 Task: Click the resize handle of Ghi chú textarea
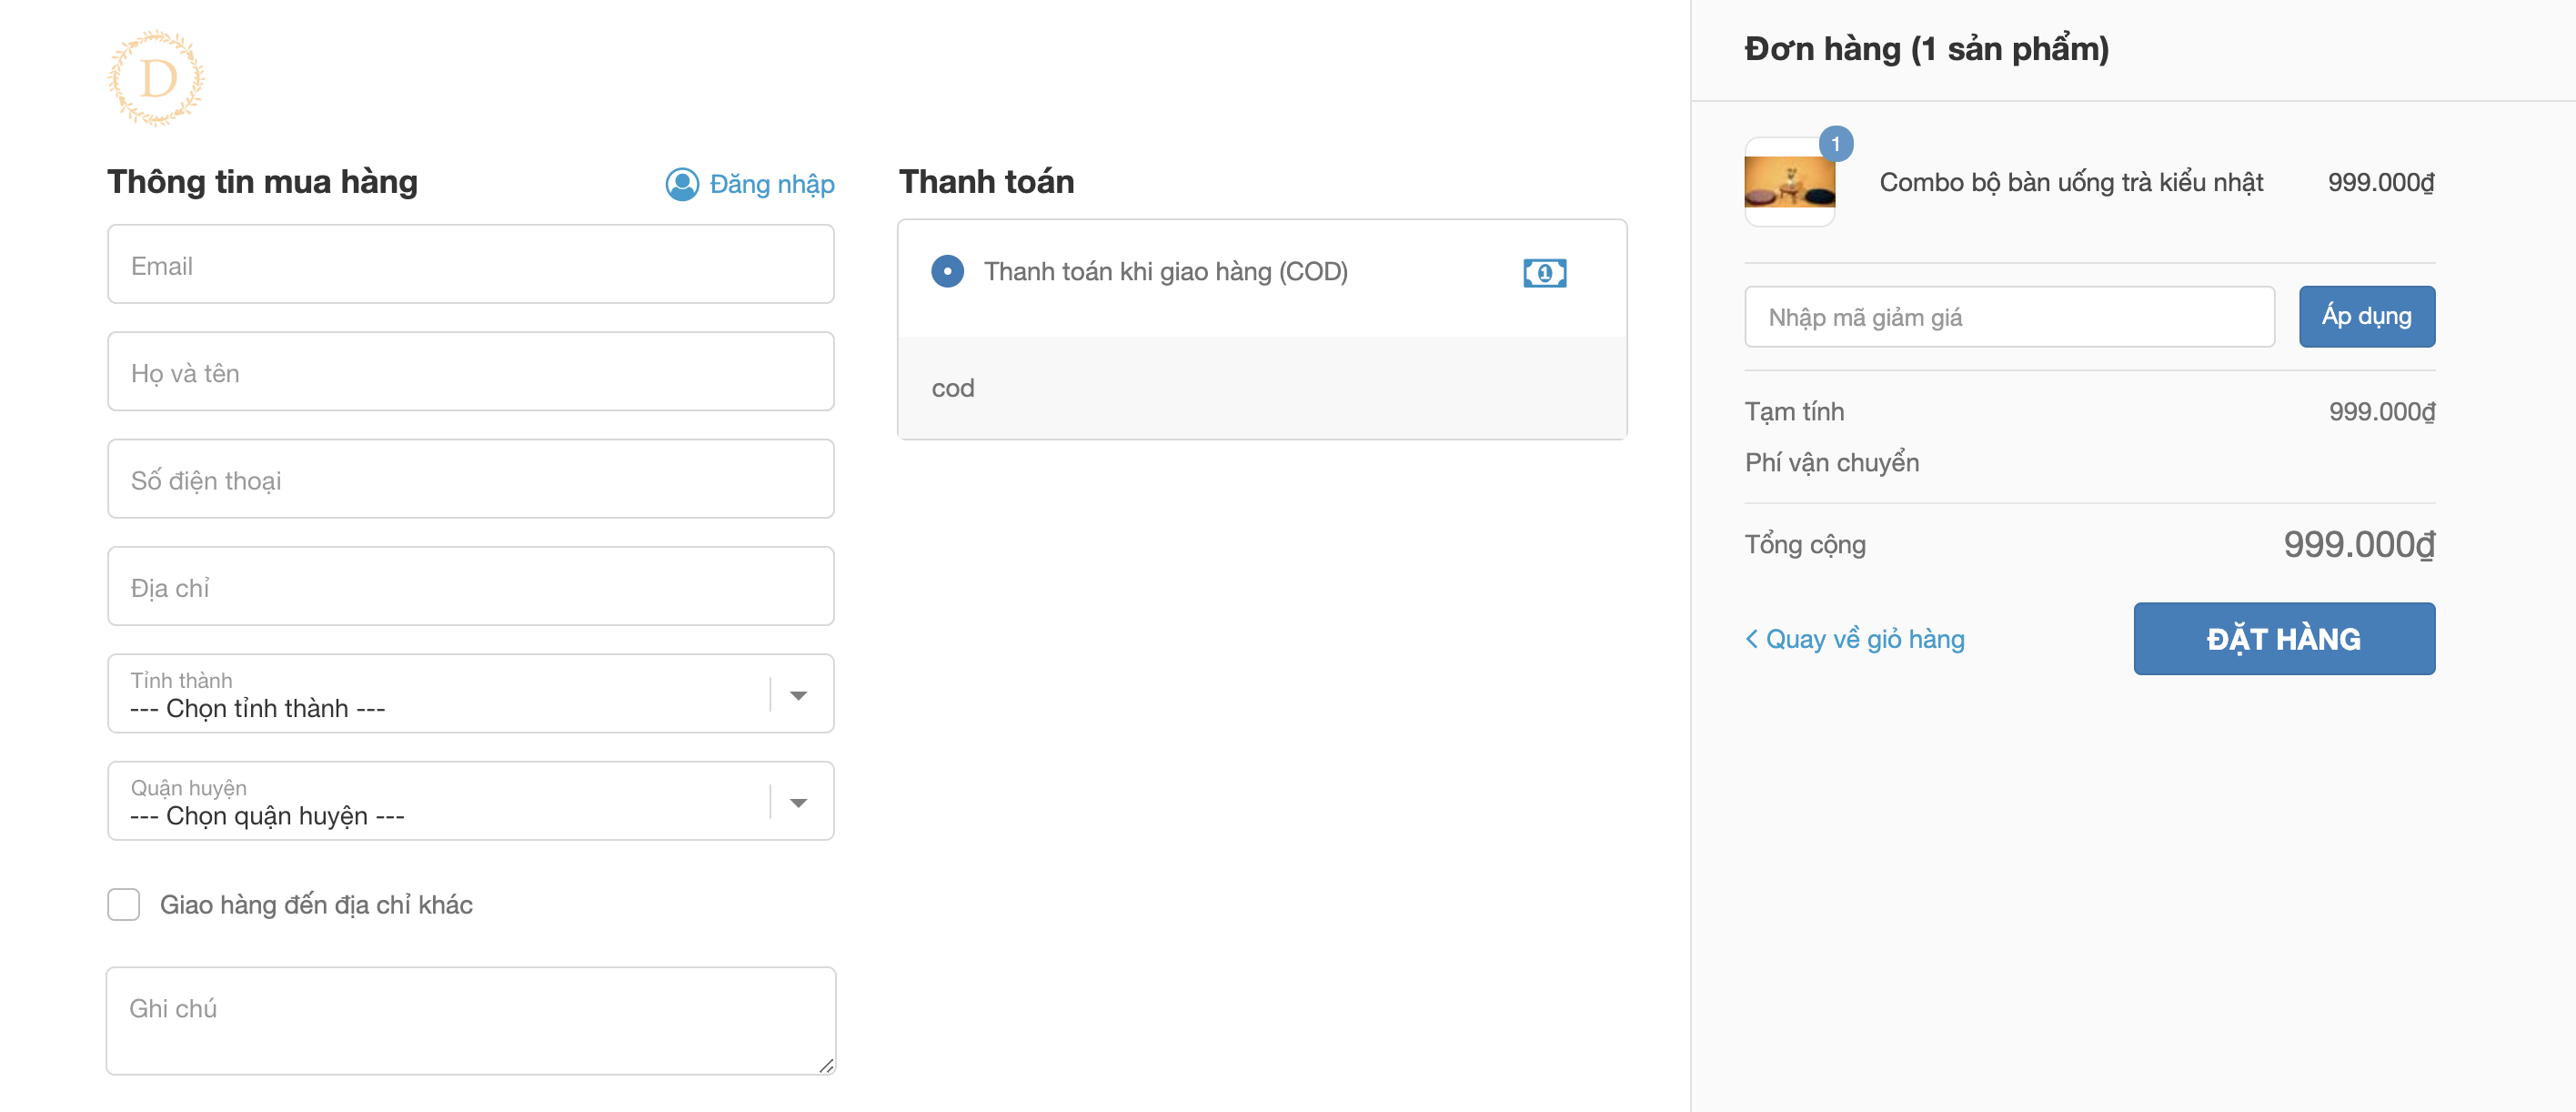pos(826,1066)
